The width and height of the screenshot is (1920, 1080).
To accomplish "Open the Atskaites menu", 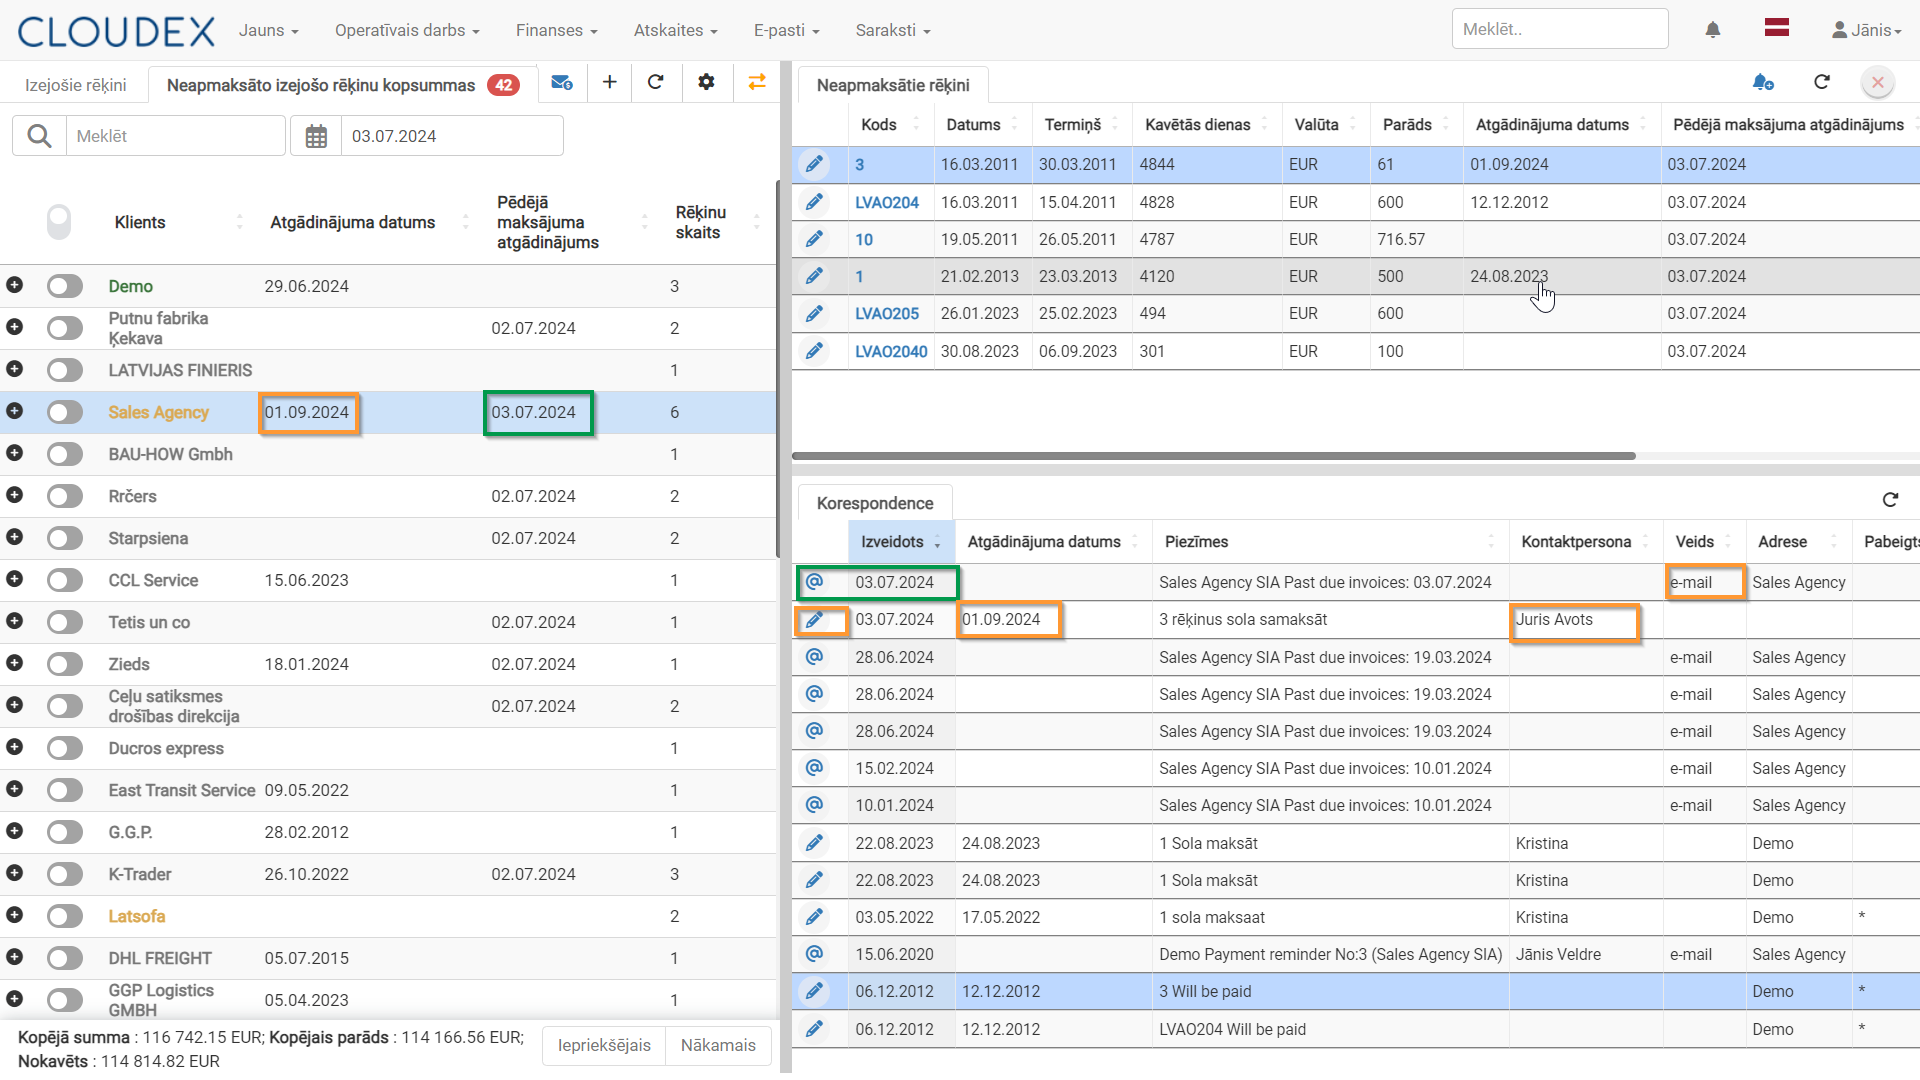I will coord(675,30).
